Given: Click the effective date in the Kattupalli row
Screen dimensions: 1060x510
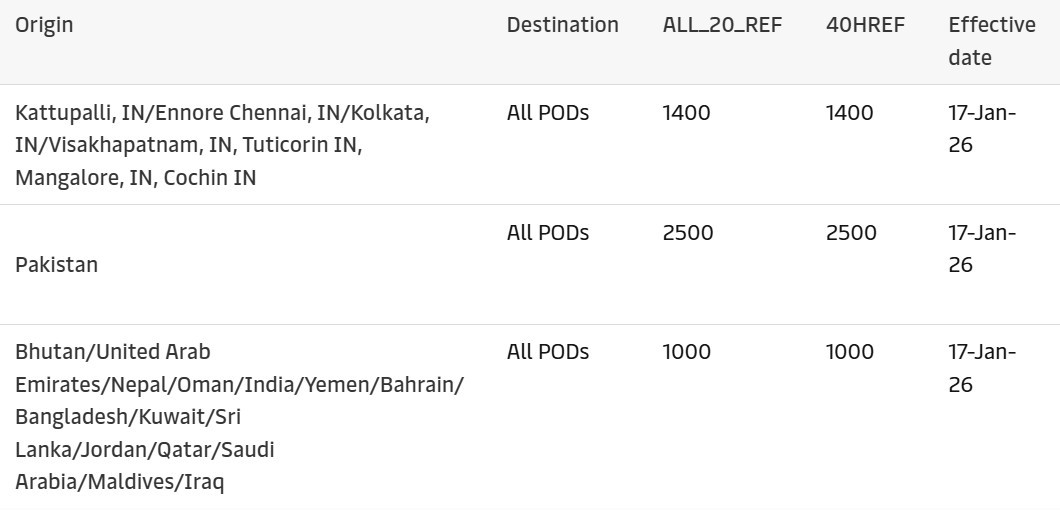Looking at the screenshot, I should pos(981,129).
